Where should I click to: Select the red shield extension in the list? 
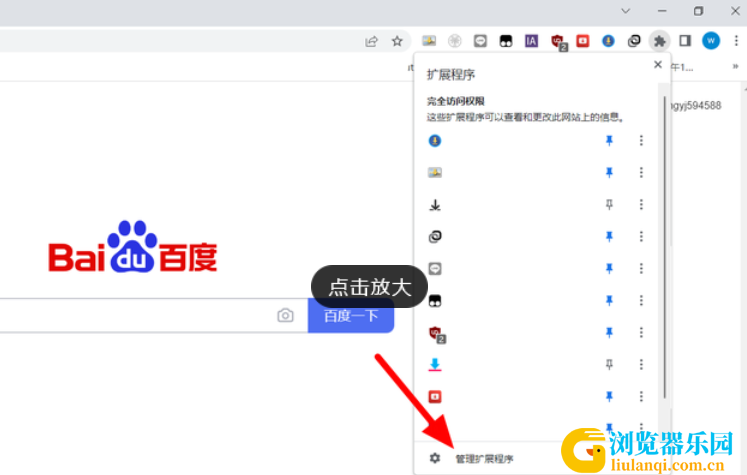click(436, 334)
